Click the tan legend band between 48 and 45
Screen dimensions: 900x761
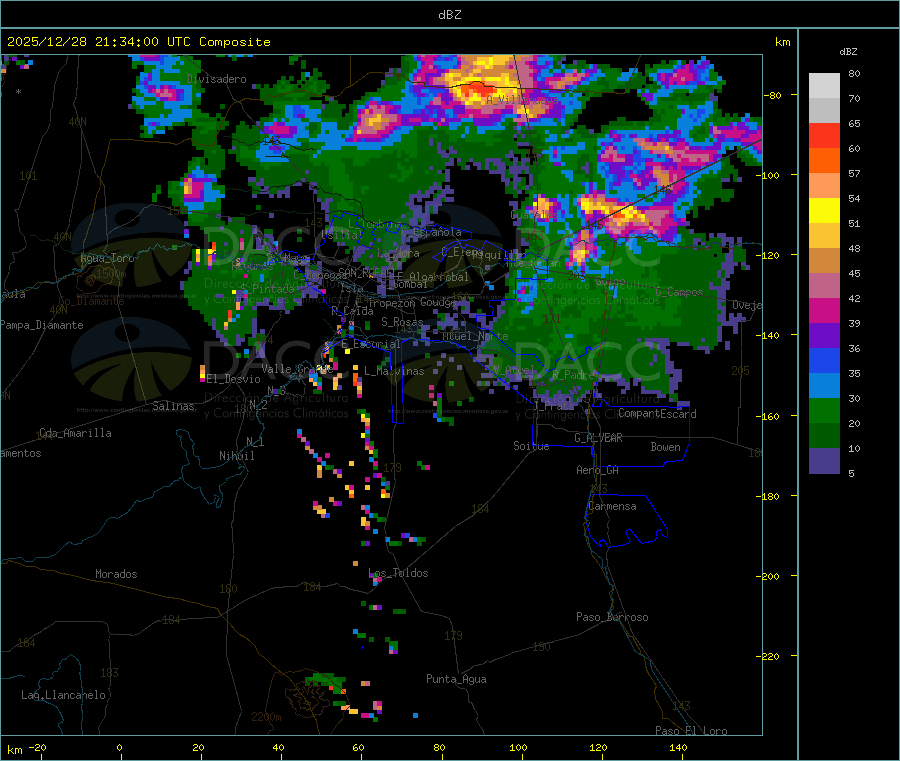(x=824, y=261)
